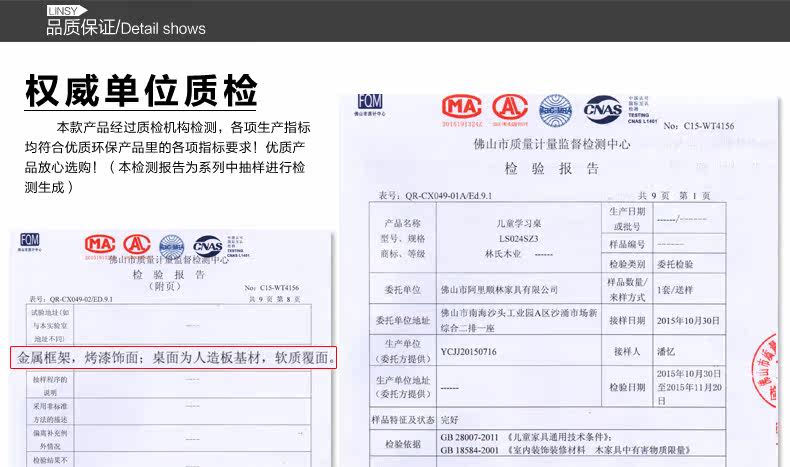Click address '佛山市南海沙头工业园A区'
The image size is (790, 467).
[519, 320]
